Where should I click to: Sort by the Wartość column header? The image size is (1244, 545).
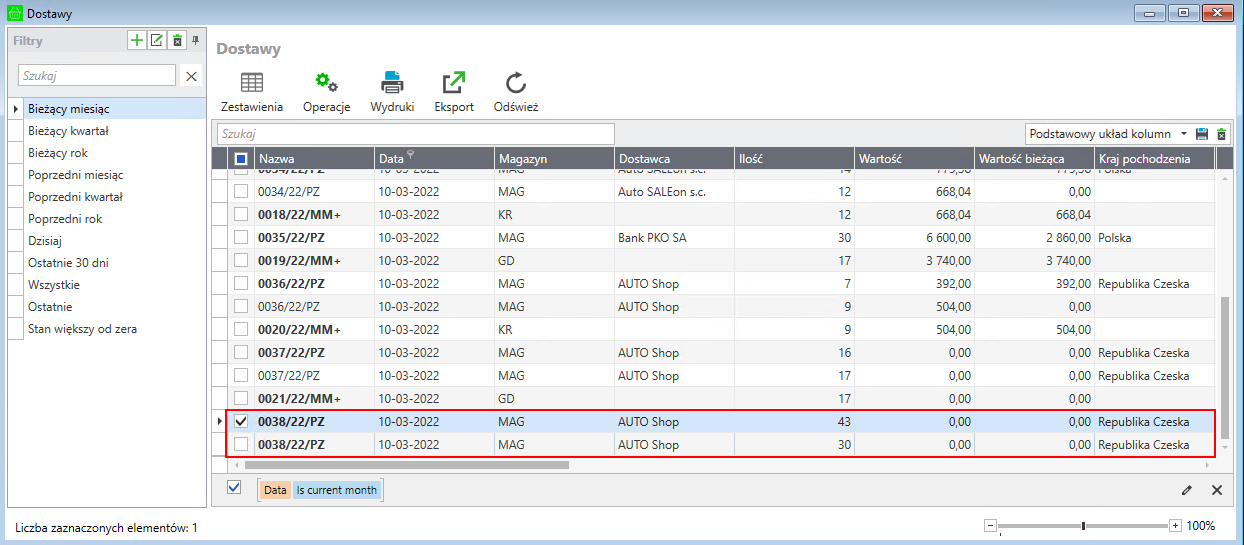coord(914,159)
